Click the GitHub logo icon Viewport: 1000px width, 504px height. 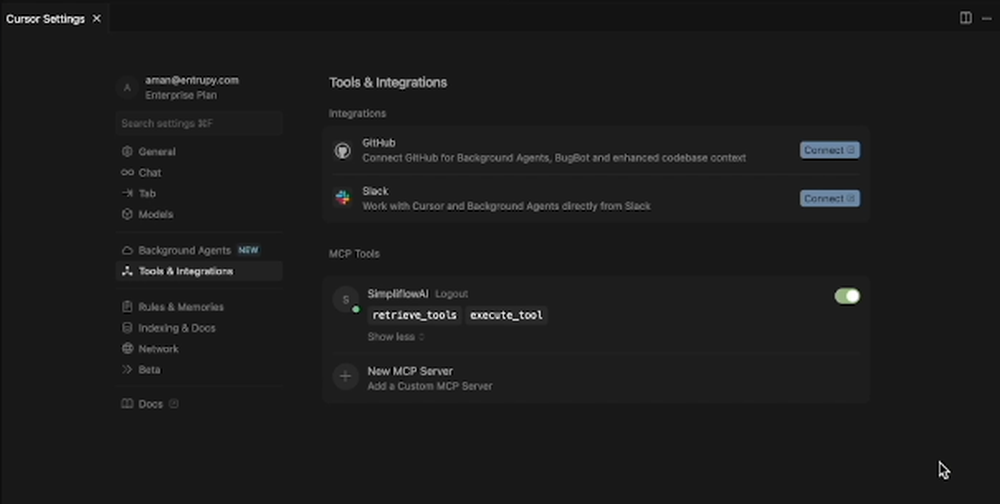[342, 151]
